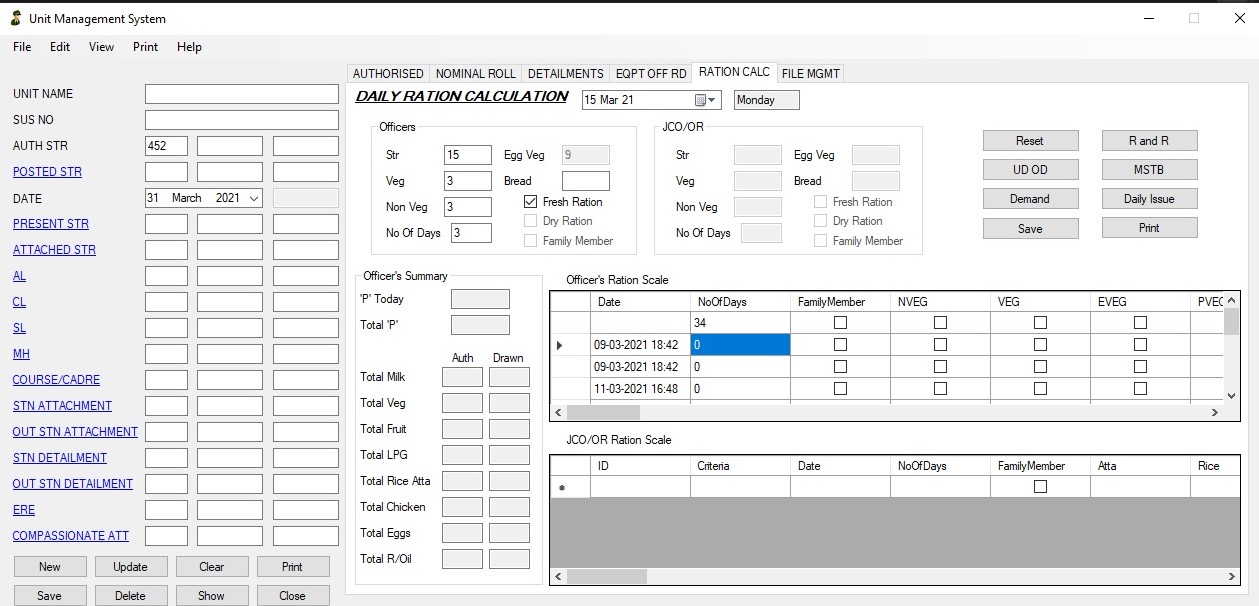Click Print in the ration calc panel
The image size is (1259, 606).
[1149, 228]
